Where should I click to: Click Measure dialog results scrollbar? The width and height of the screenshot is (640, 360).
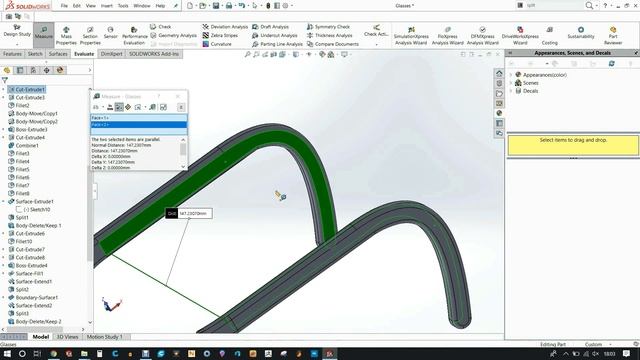point(183,153)
